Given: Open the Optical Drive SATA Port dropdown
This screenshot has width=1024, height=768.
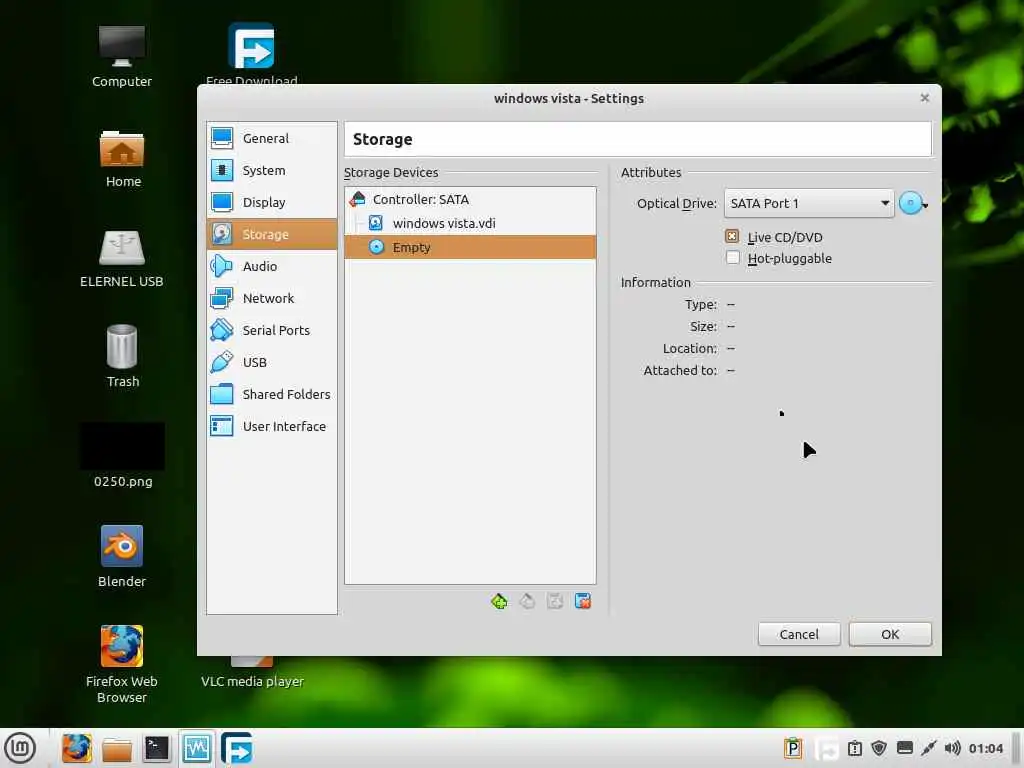Looking at the screenshot, I should (x=808, y=203).
